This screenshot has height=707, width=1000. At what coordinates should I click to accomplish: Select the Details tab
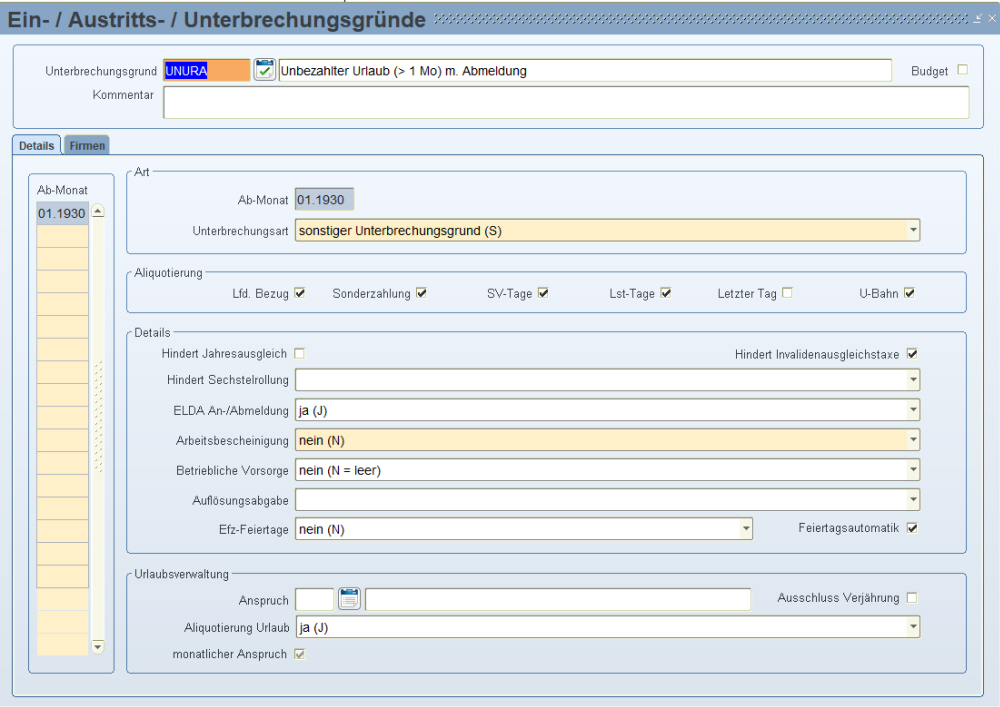[x=36, y=145]
